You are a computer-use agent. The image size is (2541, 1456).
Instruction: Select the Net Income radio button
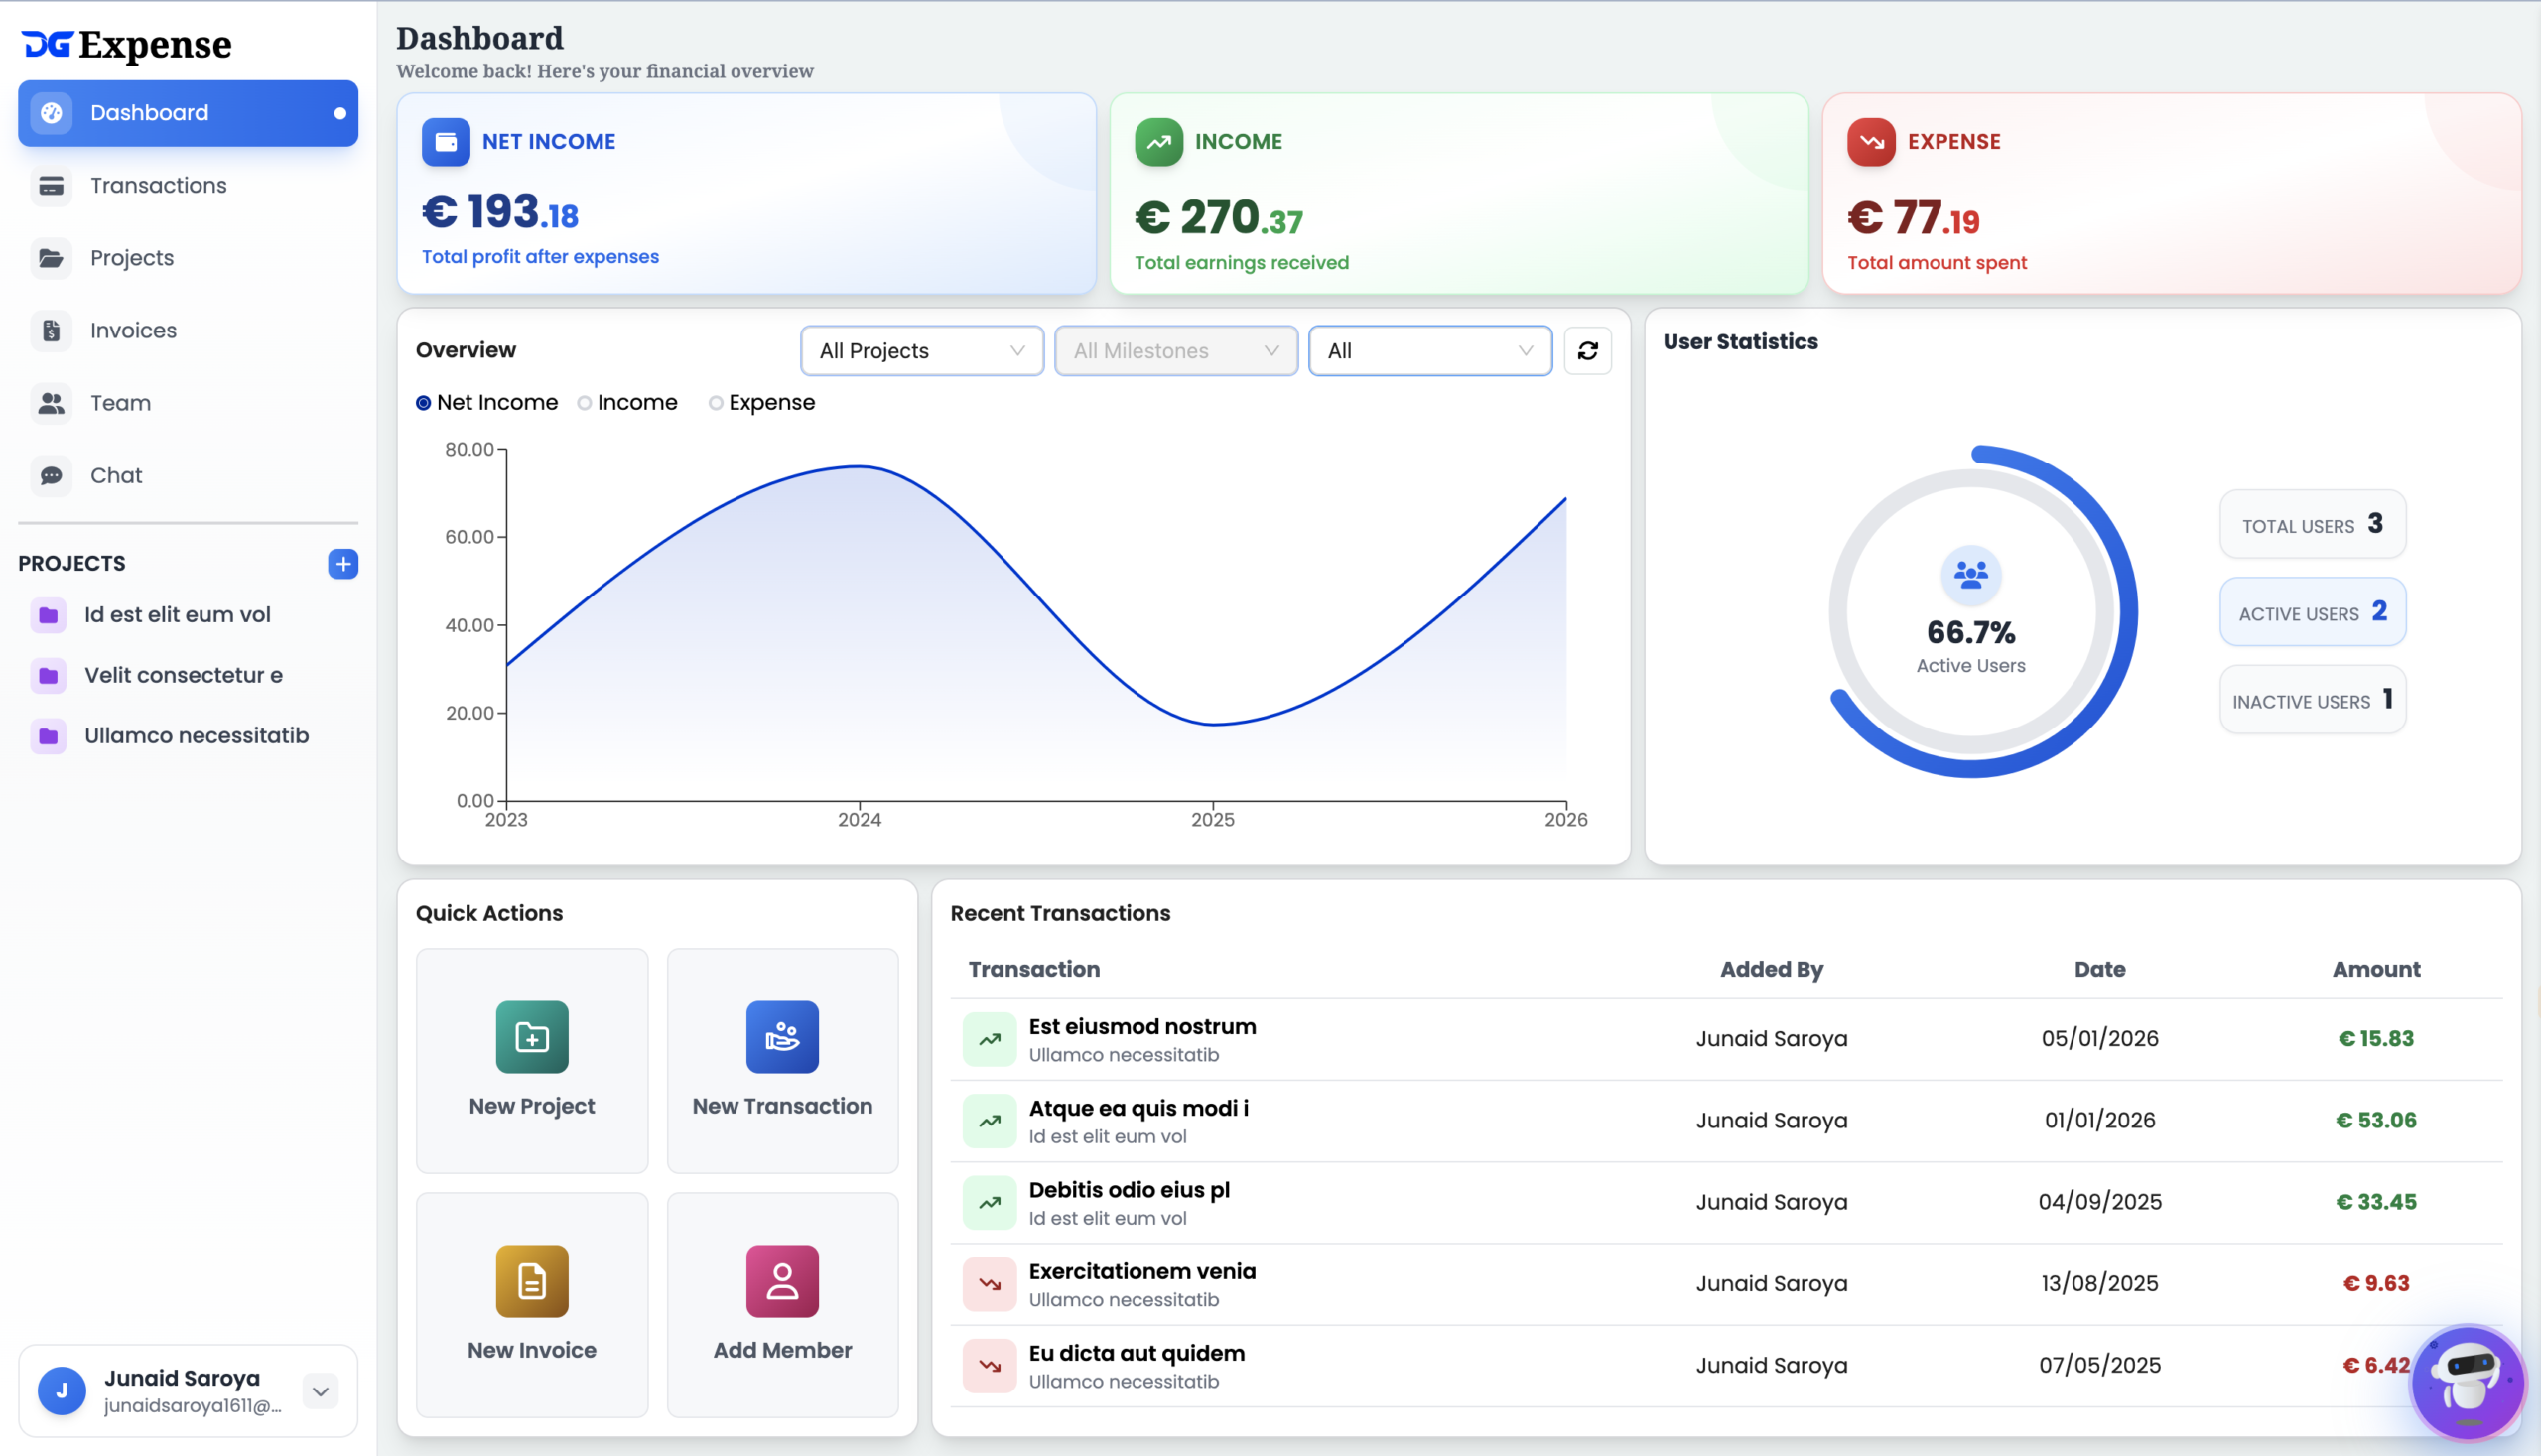424,403
